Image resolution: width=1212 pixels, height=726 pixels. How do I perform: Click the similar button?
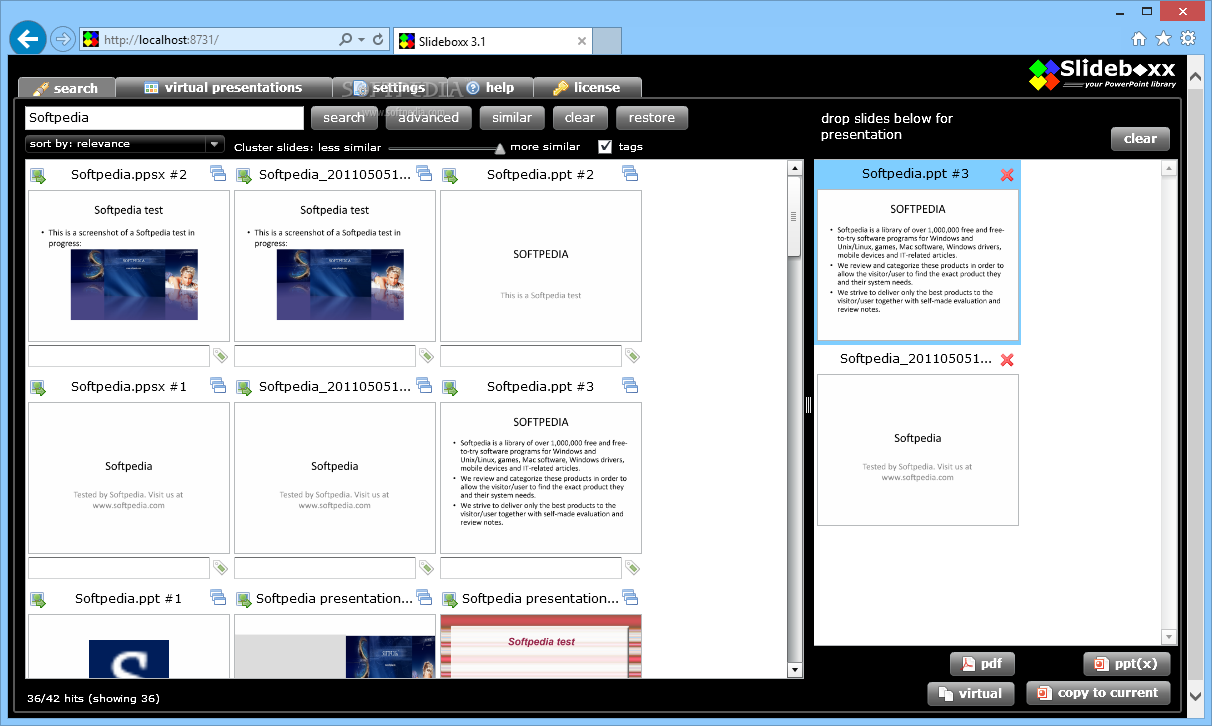click(512, 118)
